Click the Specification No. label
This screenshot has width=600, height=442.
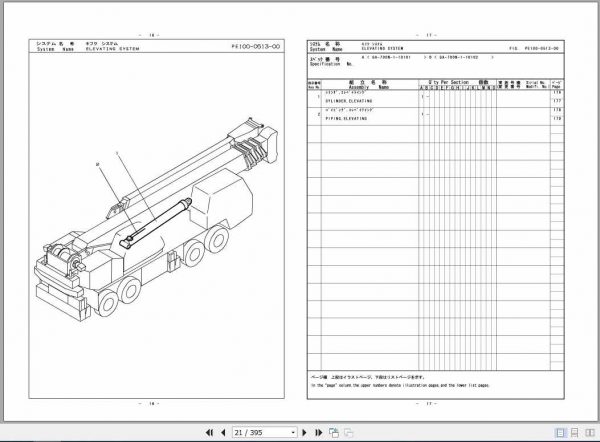[331, 64]
